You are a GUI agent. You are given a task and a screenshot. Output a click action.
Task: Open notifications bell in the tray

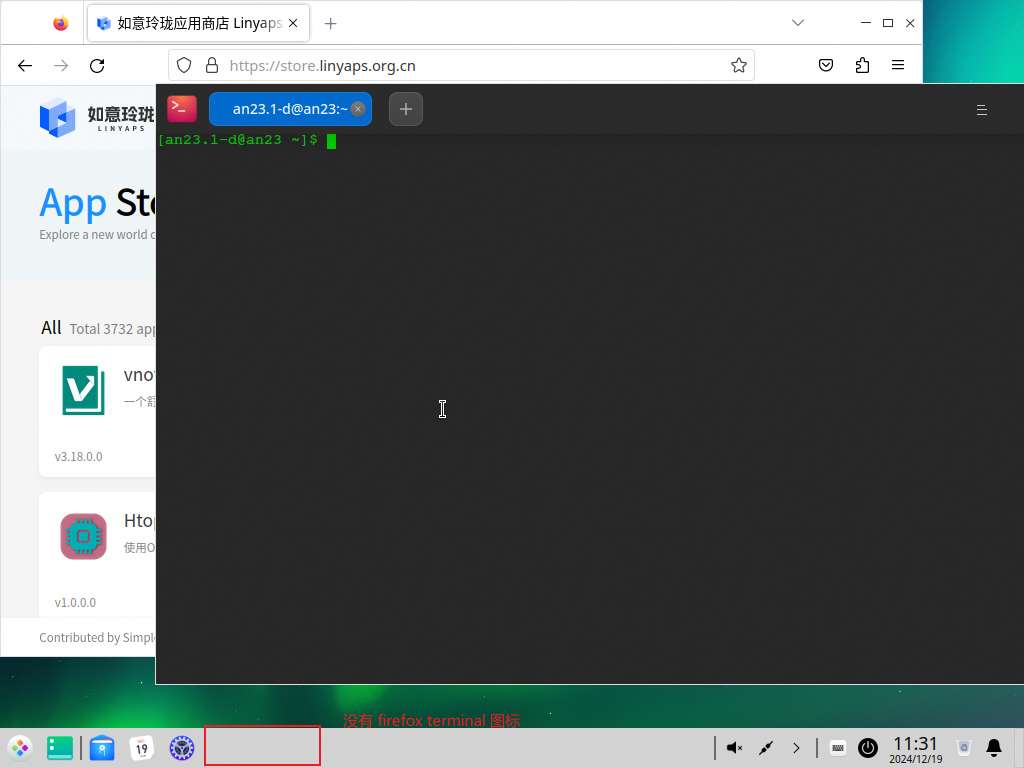click(994, 747)
